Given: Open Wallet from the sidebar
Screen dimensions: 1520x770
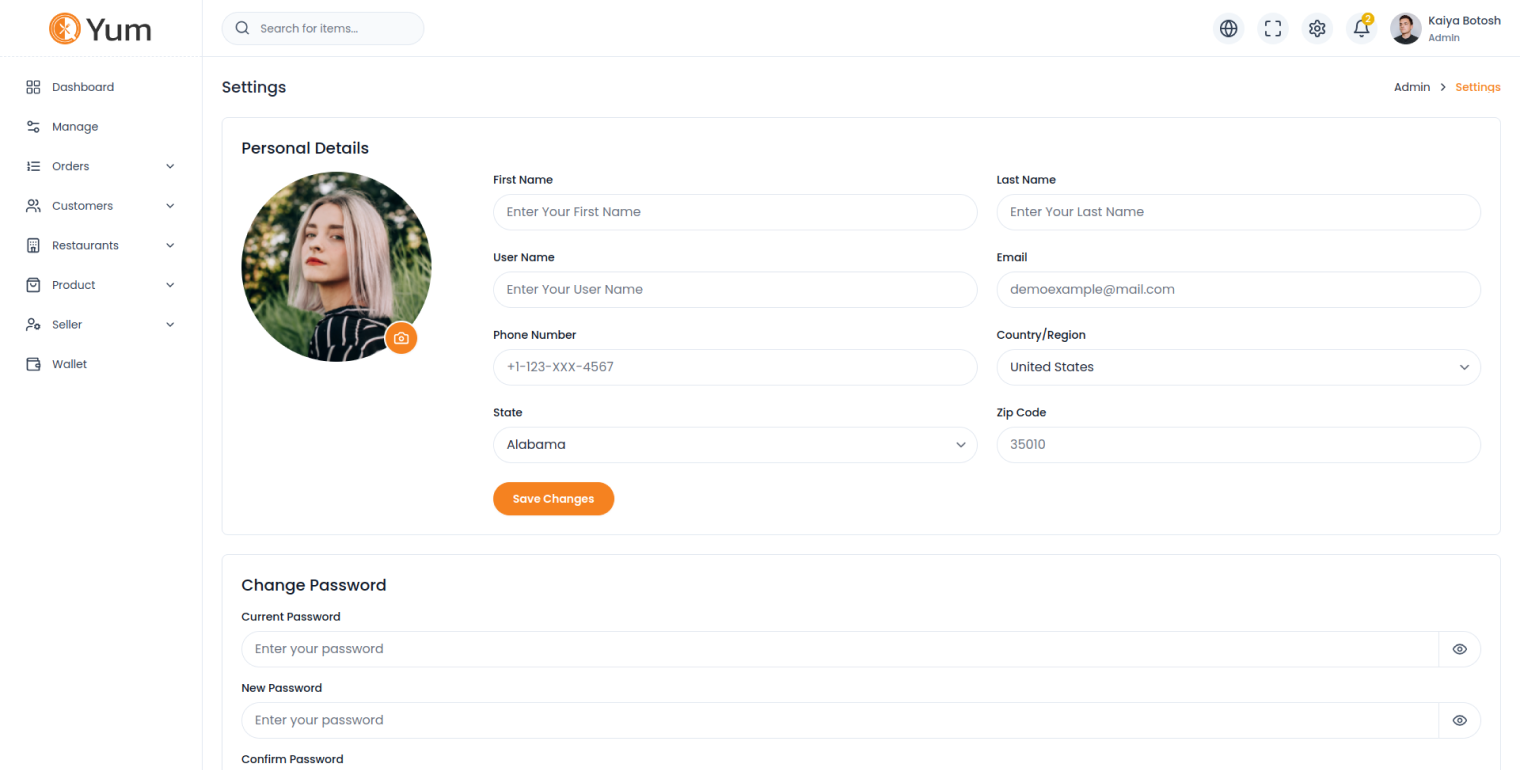Looking at the screenshot, I should click(69, 364).
